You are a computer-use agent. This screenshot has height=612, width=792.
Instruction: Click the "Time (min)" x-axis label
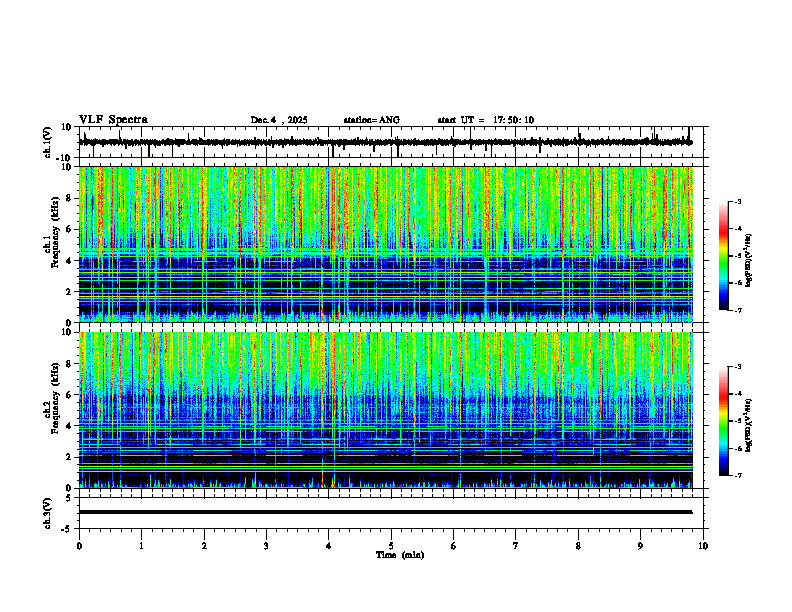[400, 555]
